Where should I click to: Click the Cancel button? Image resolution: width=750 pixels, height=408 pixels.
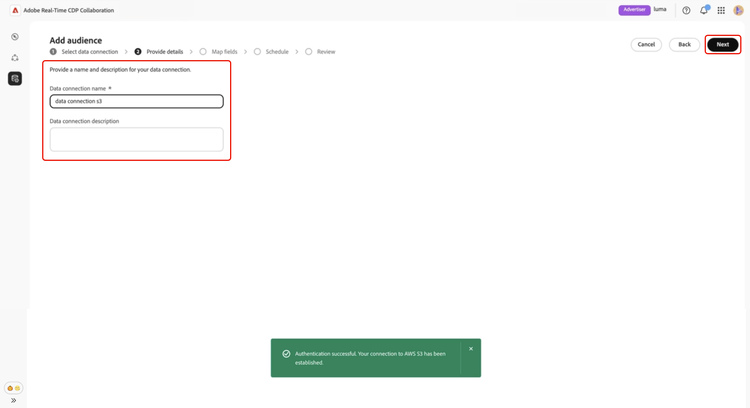tap(646, 44)
